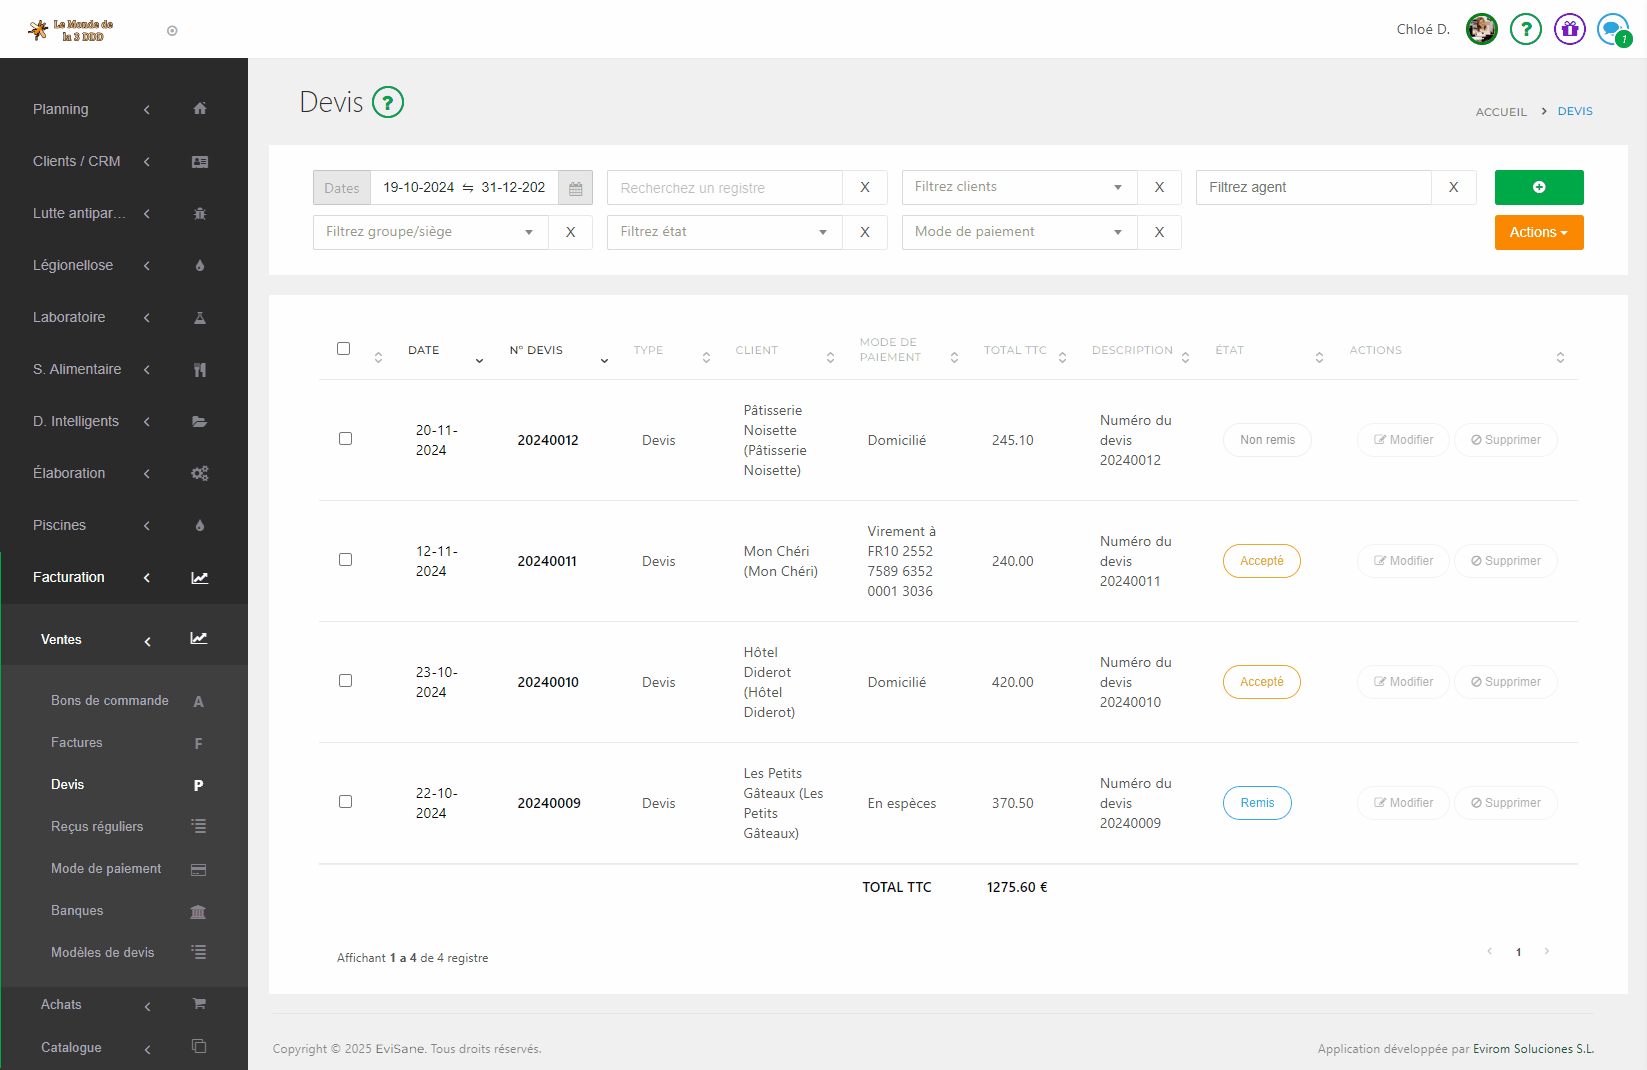
Task: Click the Laboratoire flask icon
Action: 200,317
